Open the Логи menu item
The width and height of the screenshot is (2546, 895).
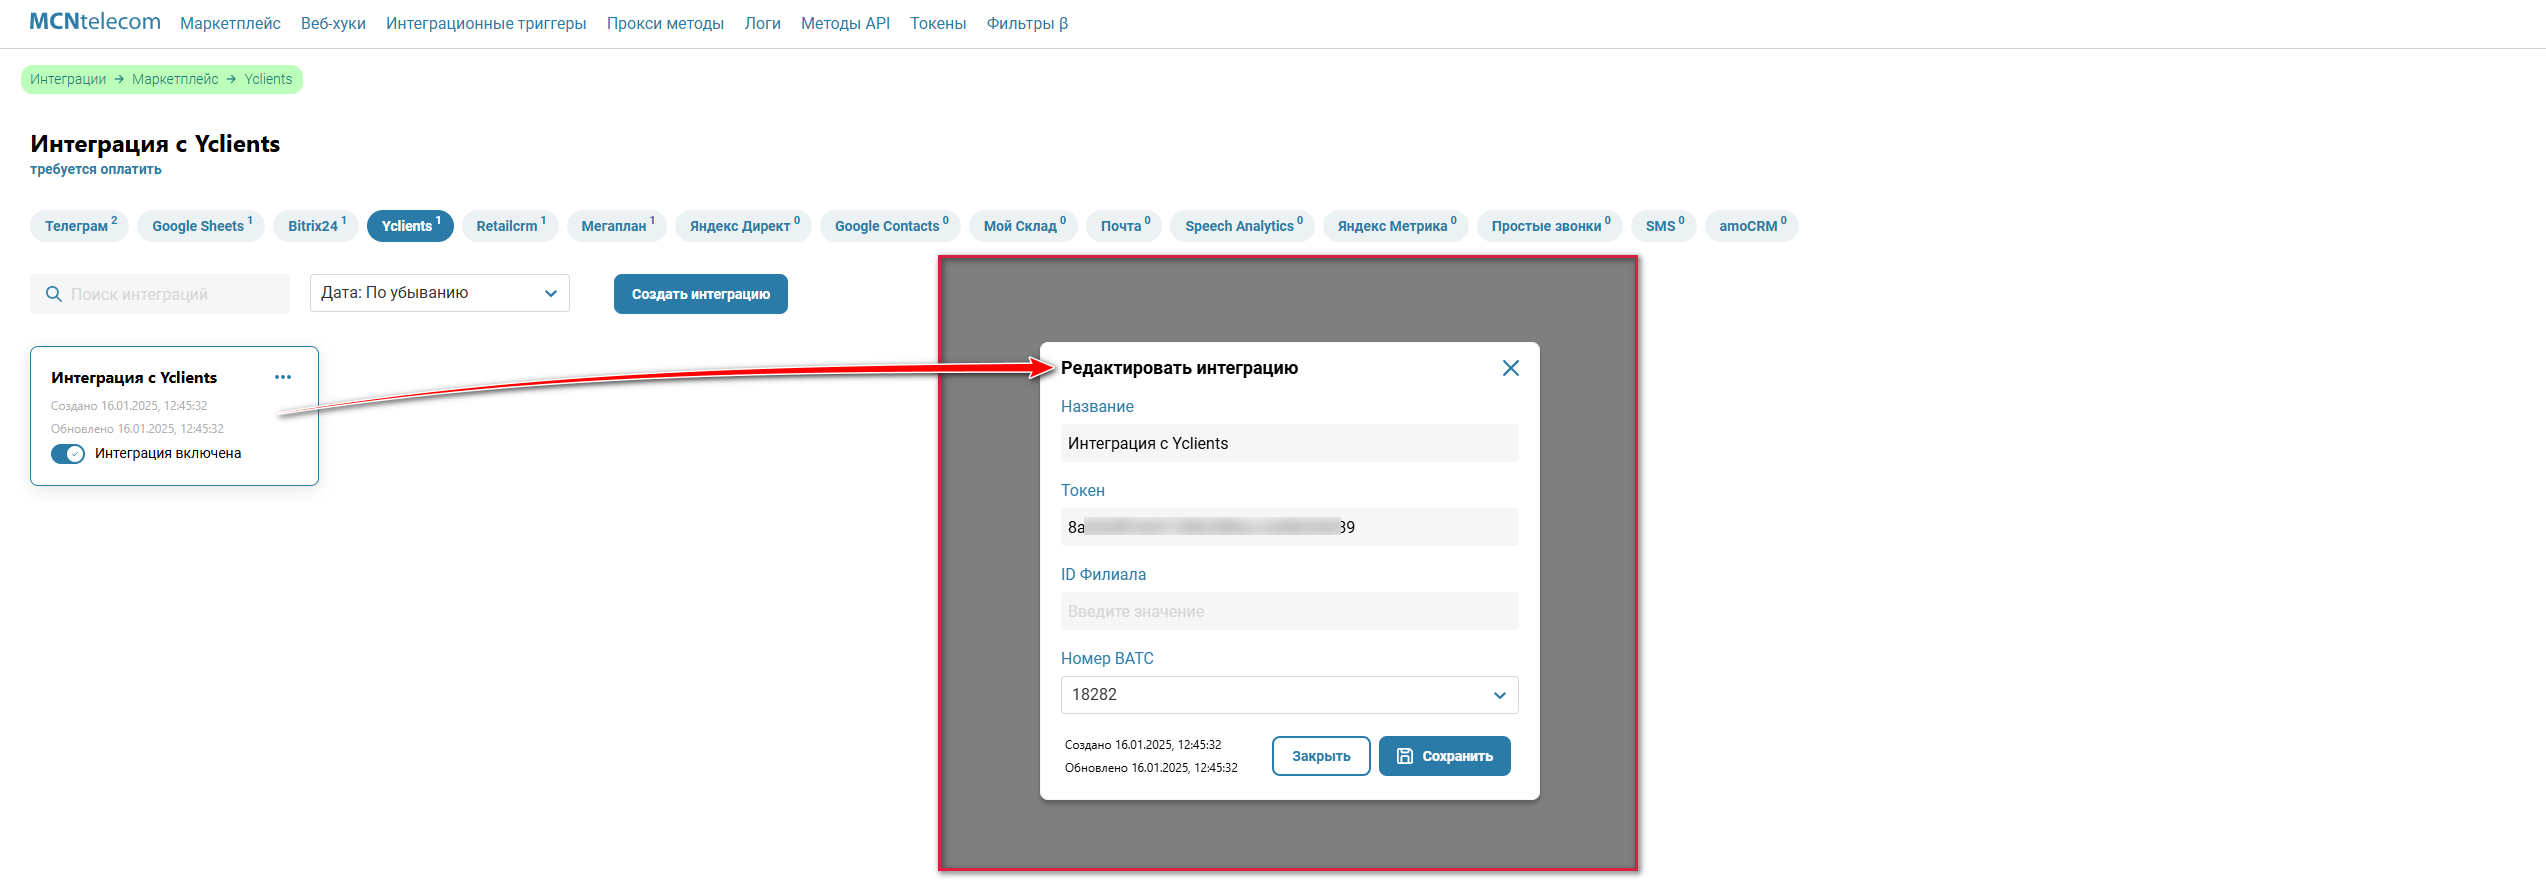click(762, 23)
